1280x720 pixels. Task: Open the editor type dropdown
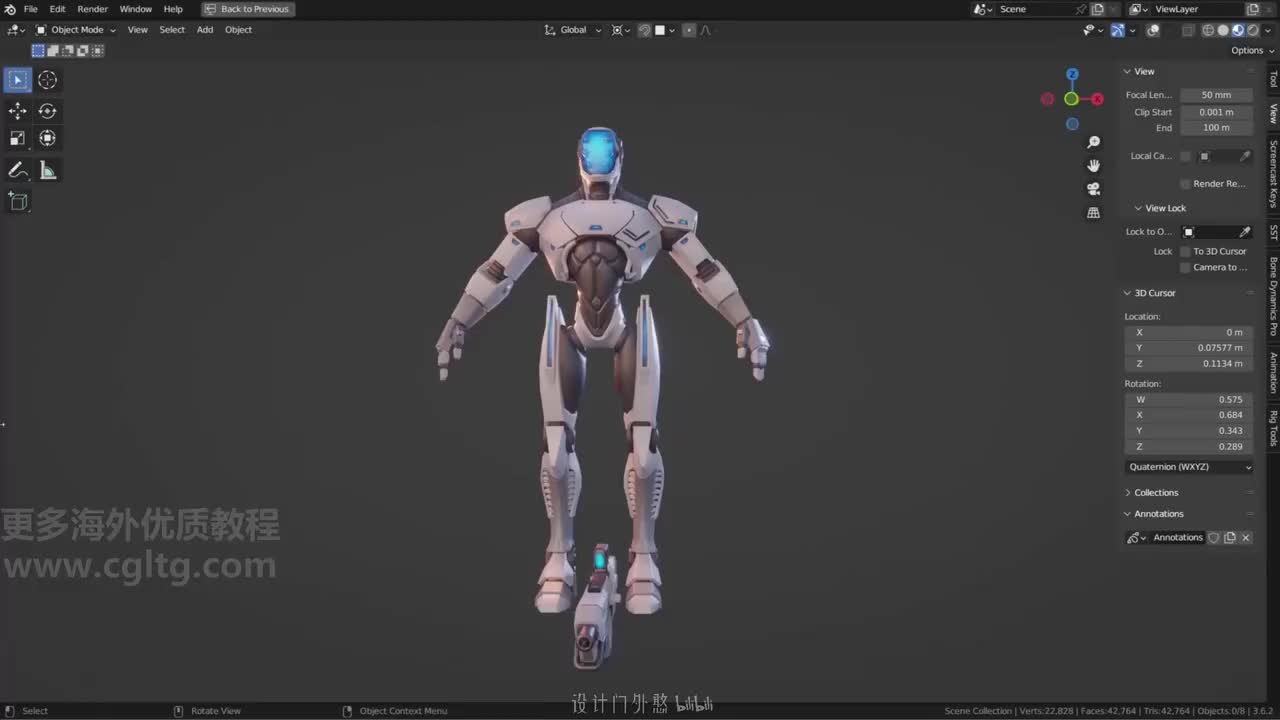click(16, 30)
